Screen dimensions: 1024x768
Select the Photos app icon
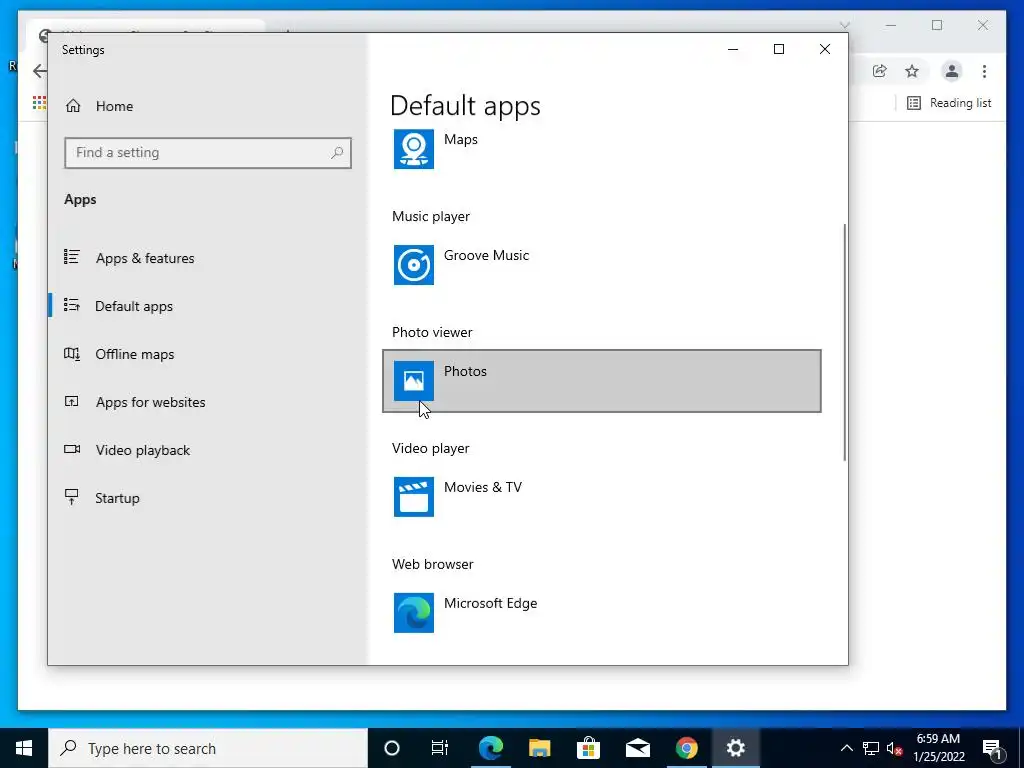(413, 381)
